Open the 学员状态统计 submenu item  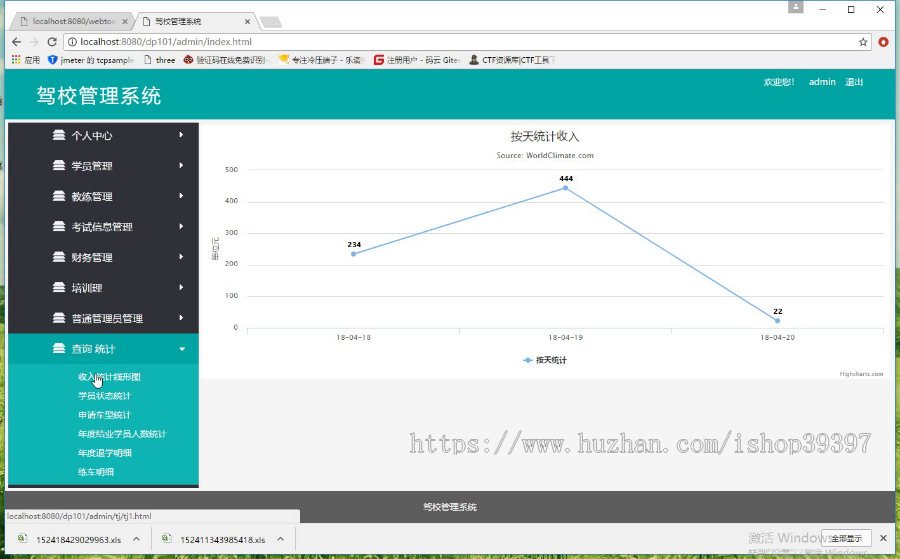click(104, 396)
